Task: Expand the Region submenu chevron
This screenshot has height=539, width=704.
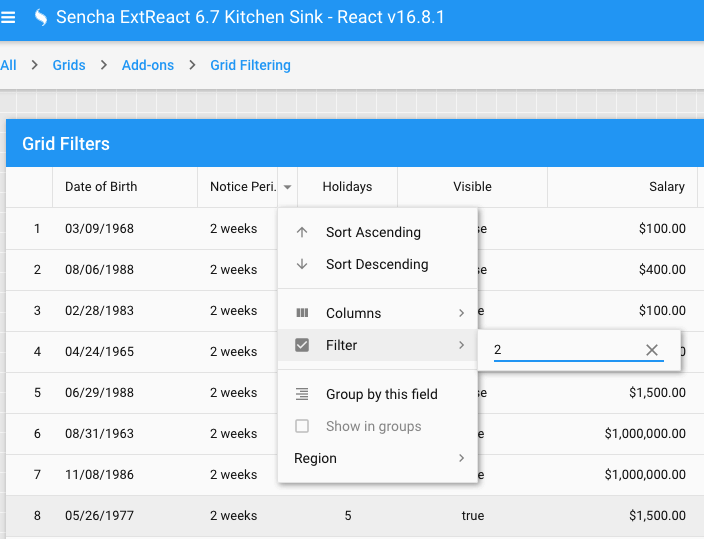Action: pos(461,458)
